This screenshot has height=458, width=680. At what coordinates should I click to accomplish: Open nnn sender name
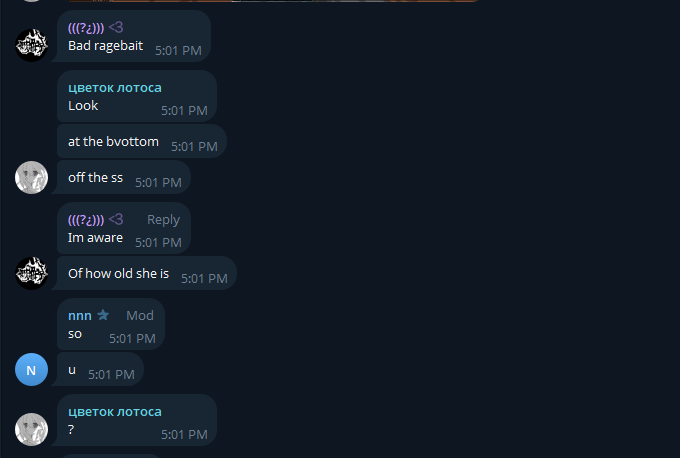click(x=80, y=315)
